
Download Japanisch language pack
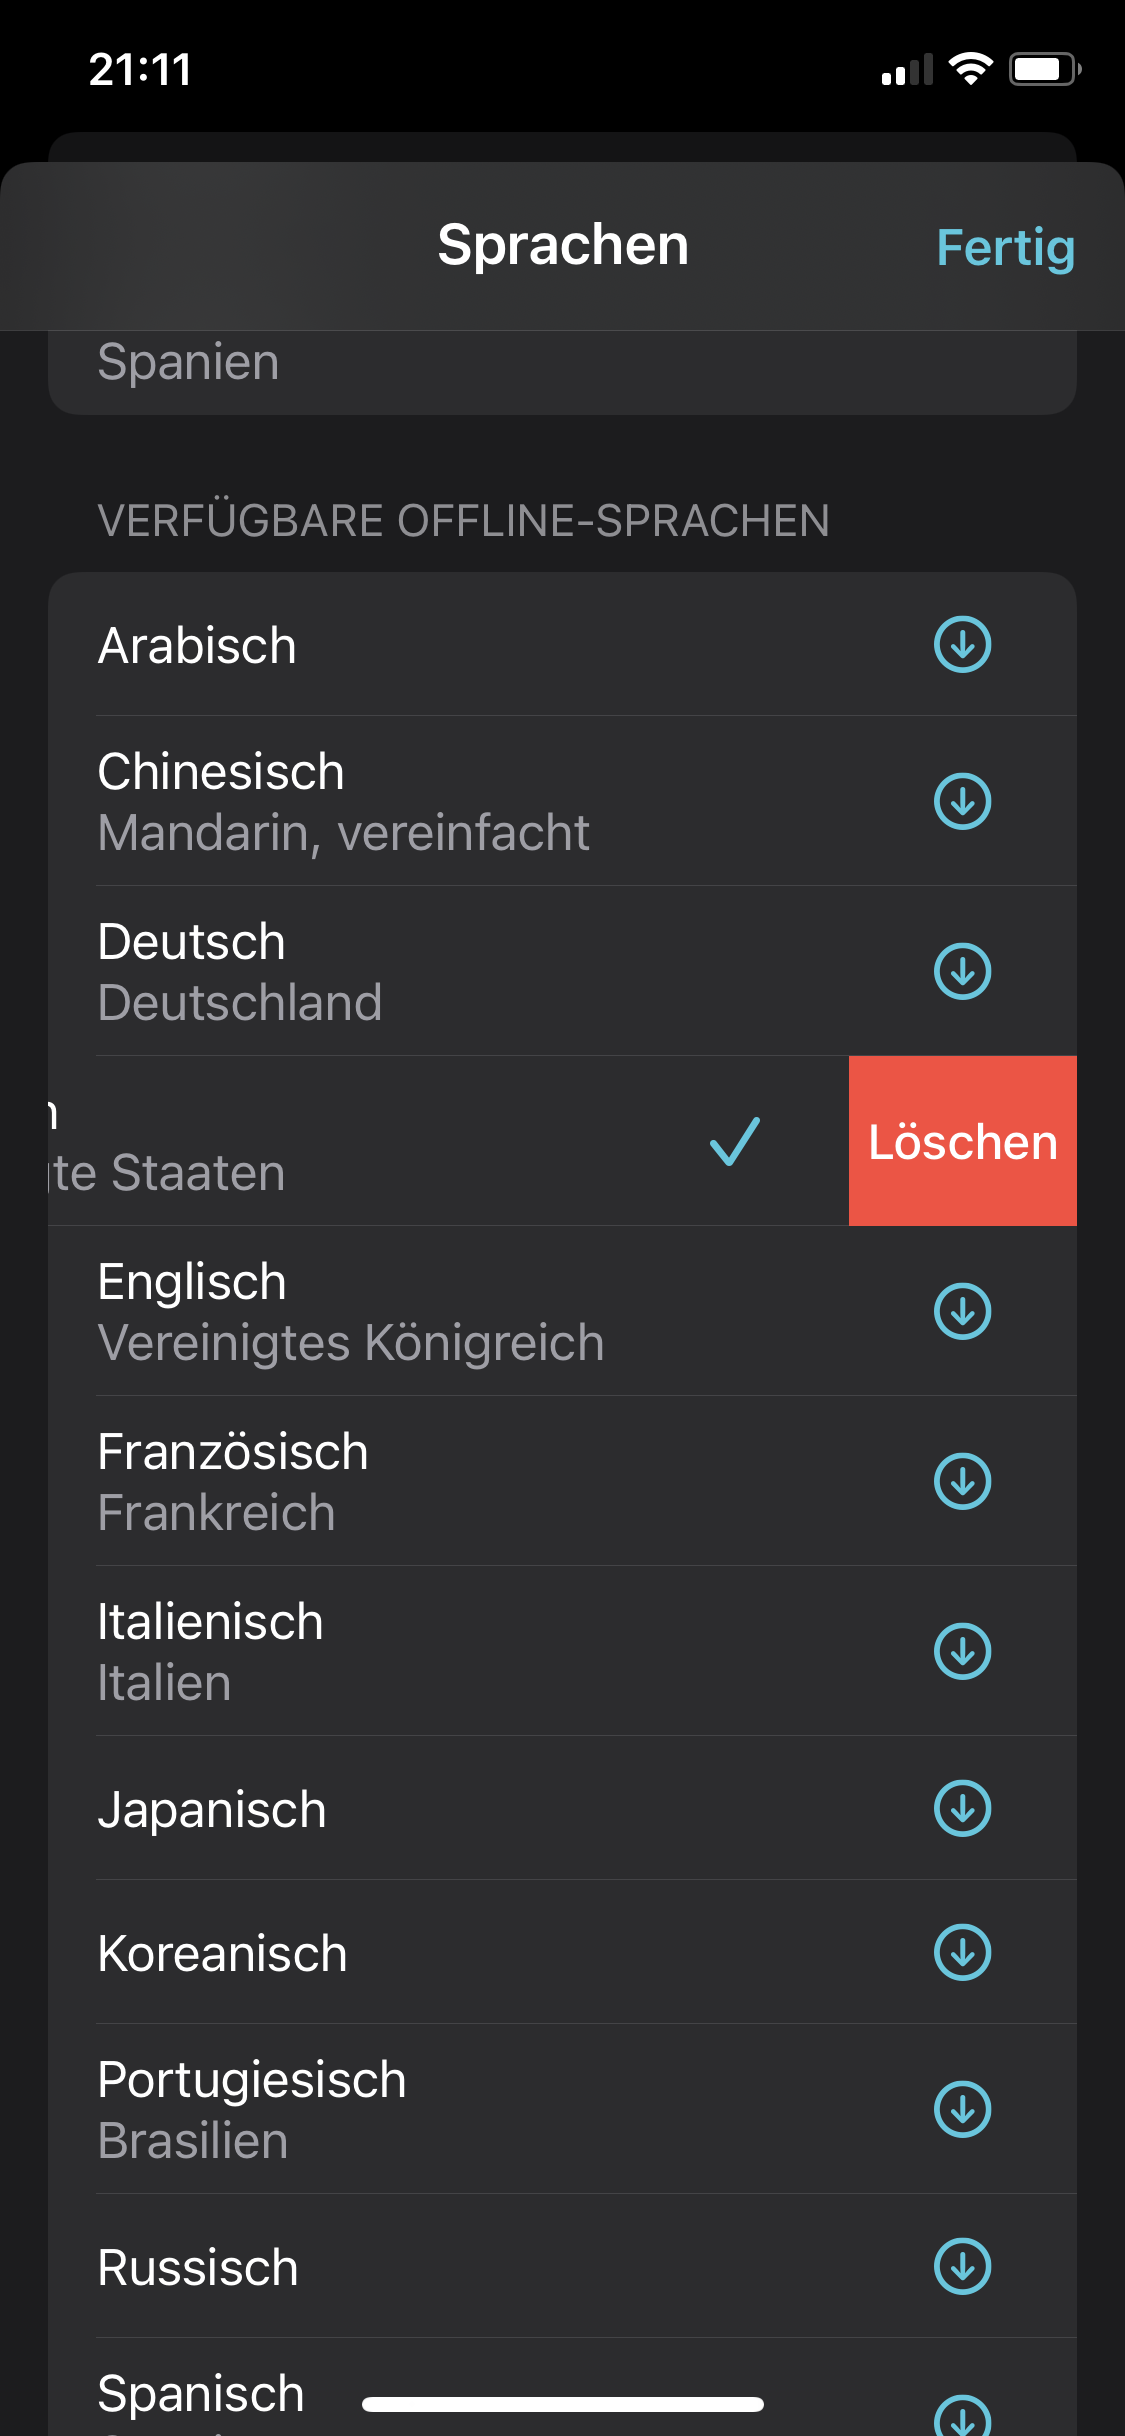coord(962,1808)
